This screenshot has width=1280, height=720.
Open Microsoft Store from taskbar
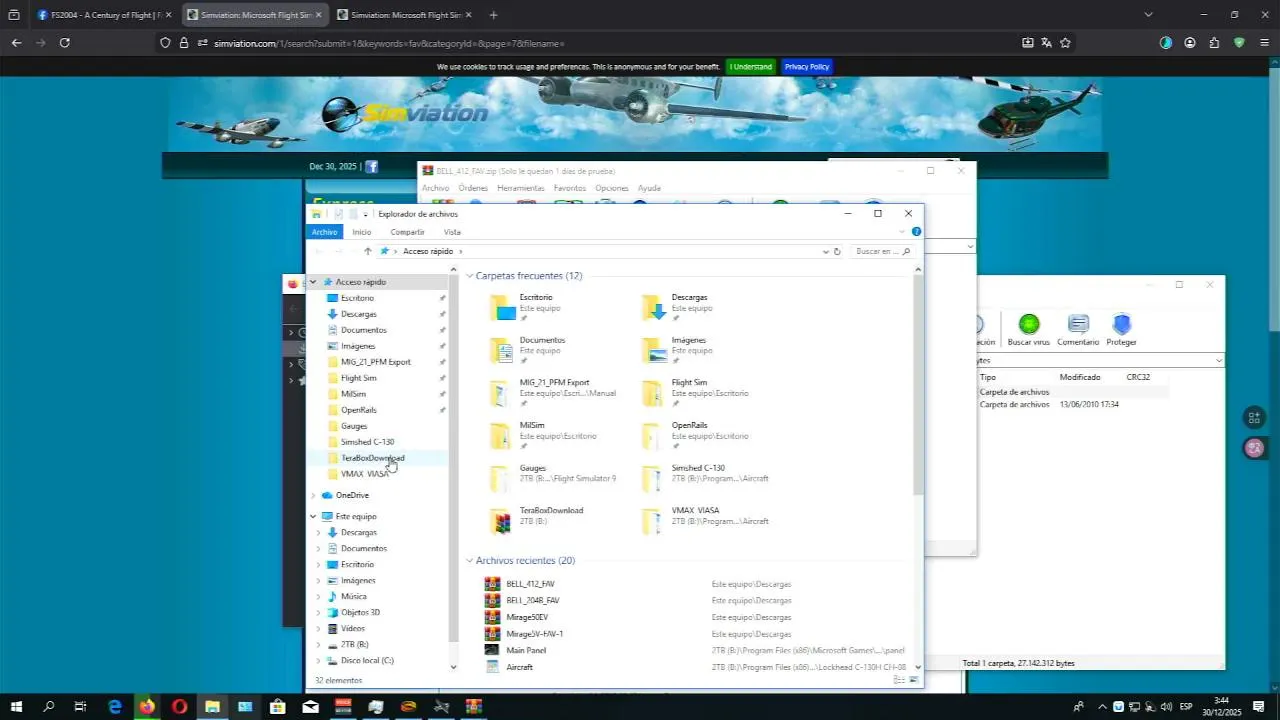click(x=278, y=707)
